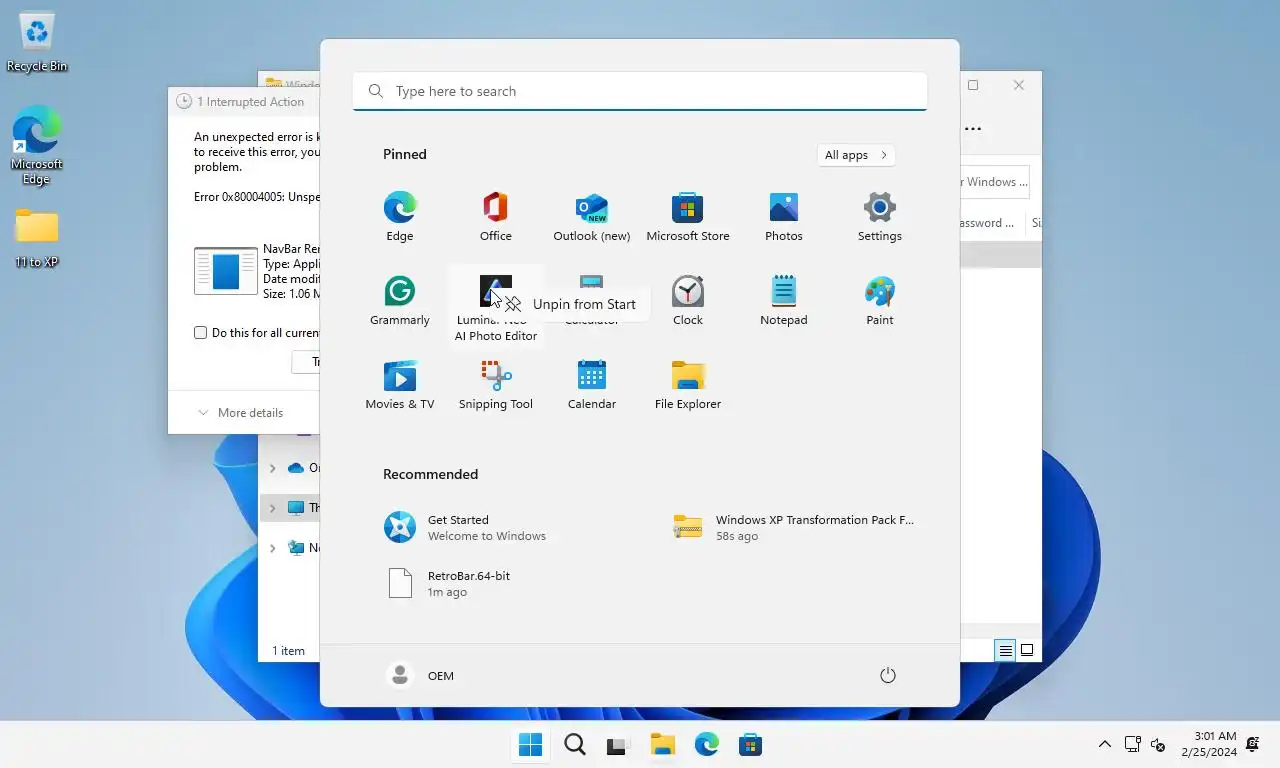Open network icon in system tray
Image resolution: width=1280 pixels, height=768 pixels.
click(1132, 744)
